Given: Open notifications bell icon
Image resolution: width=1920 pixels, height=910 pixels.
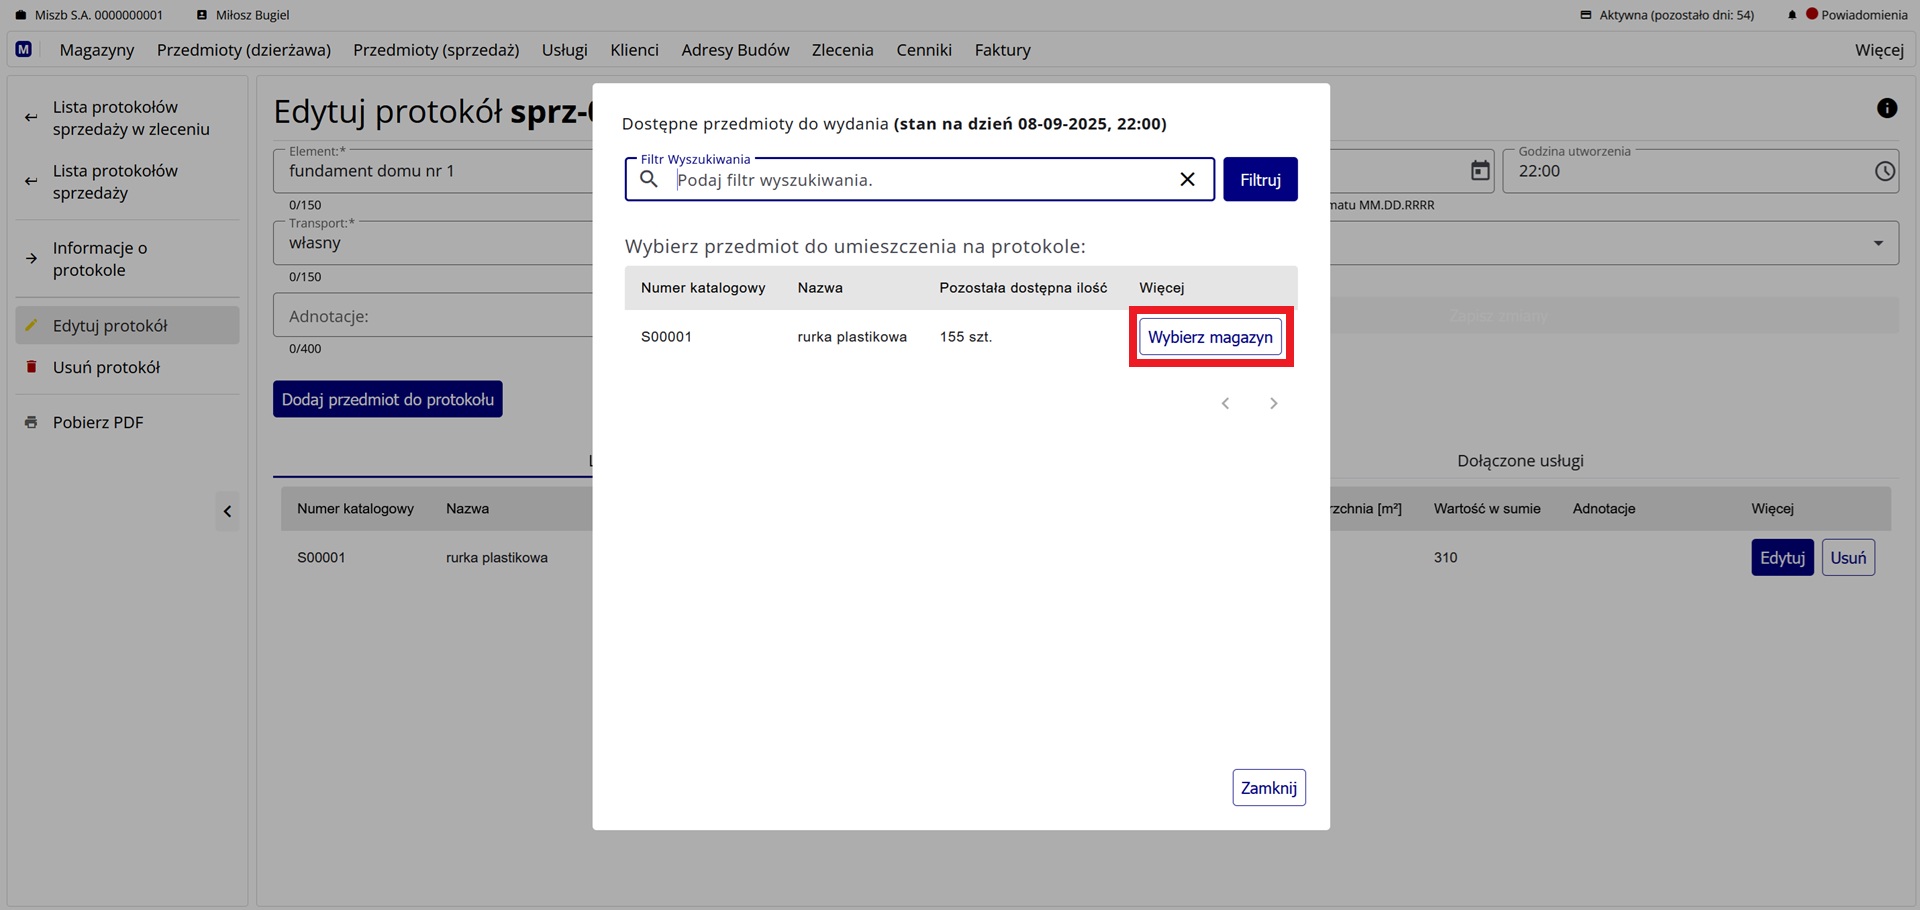Looking at the screenshot, I should pyautogui.click(x=1792, y=15).
